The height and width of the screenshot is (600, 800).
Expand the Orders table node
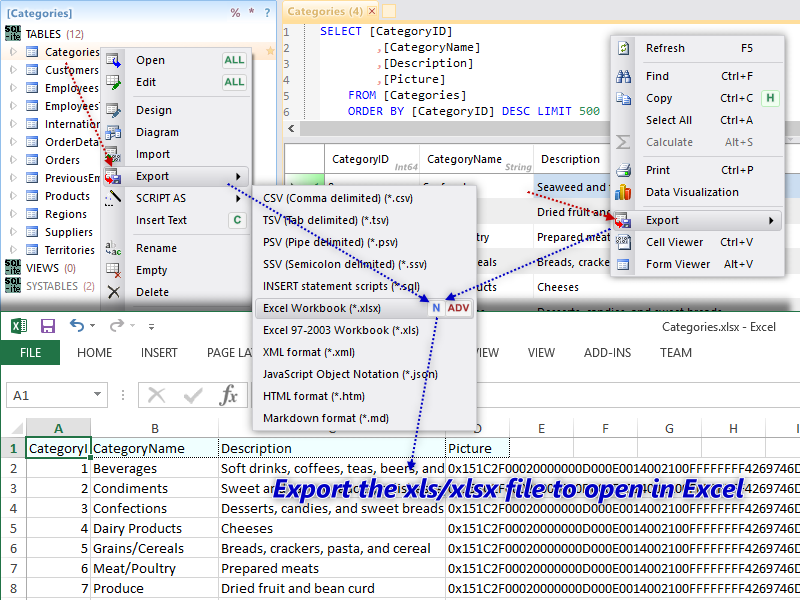click(x=13, y=160)
